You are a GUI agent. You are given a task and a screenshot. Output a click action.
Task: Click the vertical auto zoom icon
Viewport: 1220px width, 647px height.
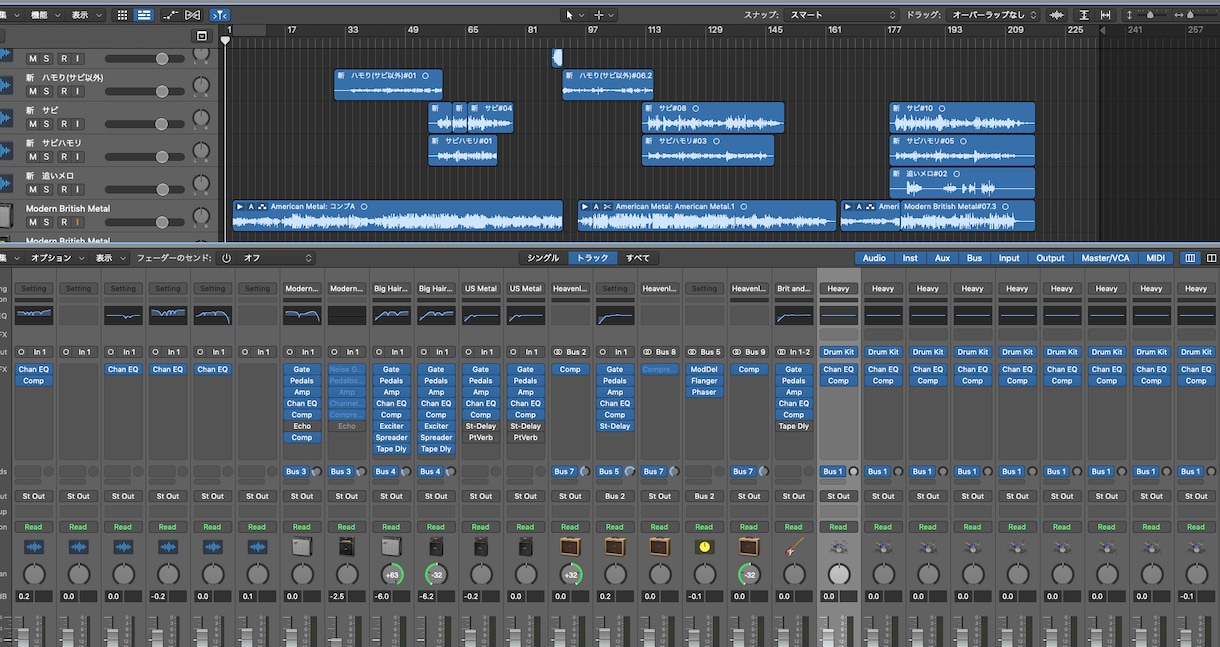1084,15
